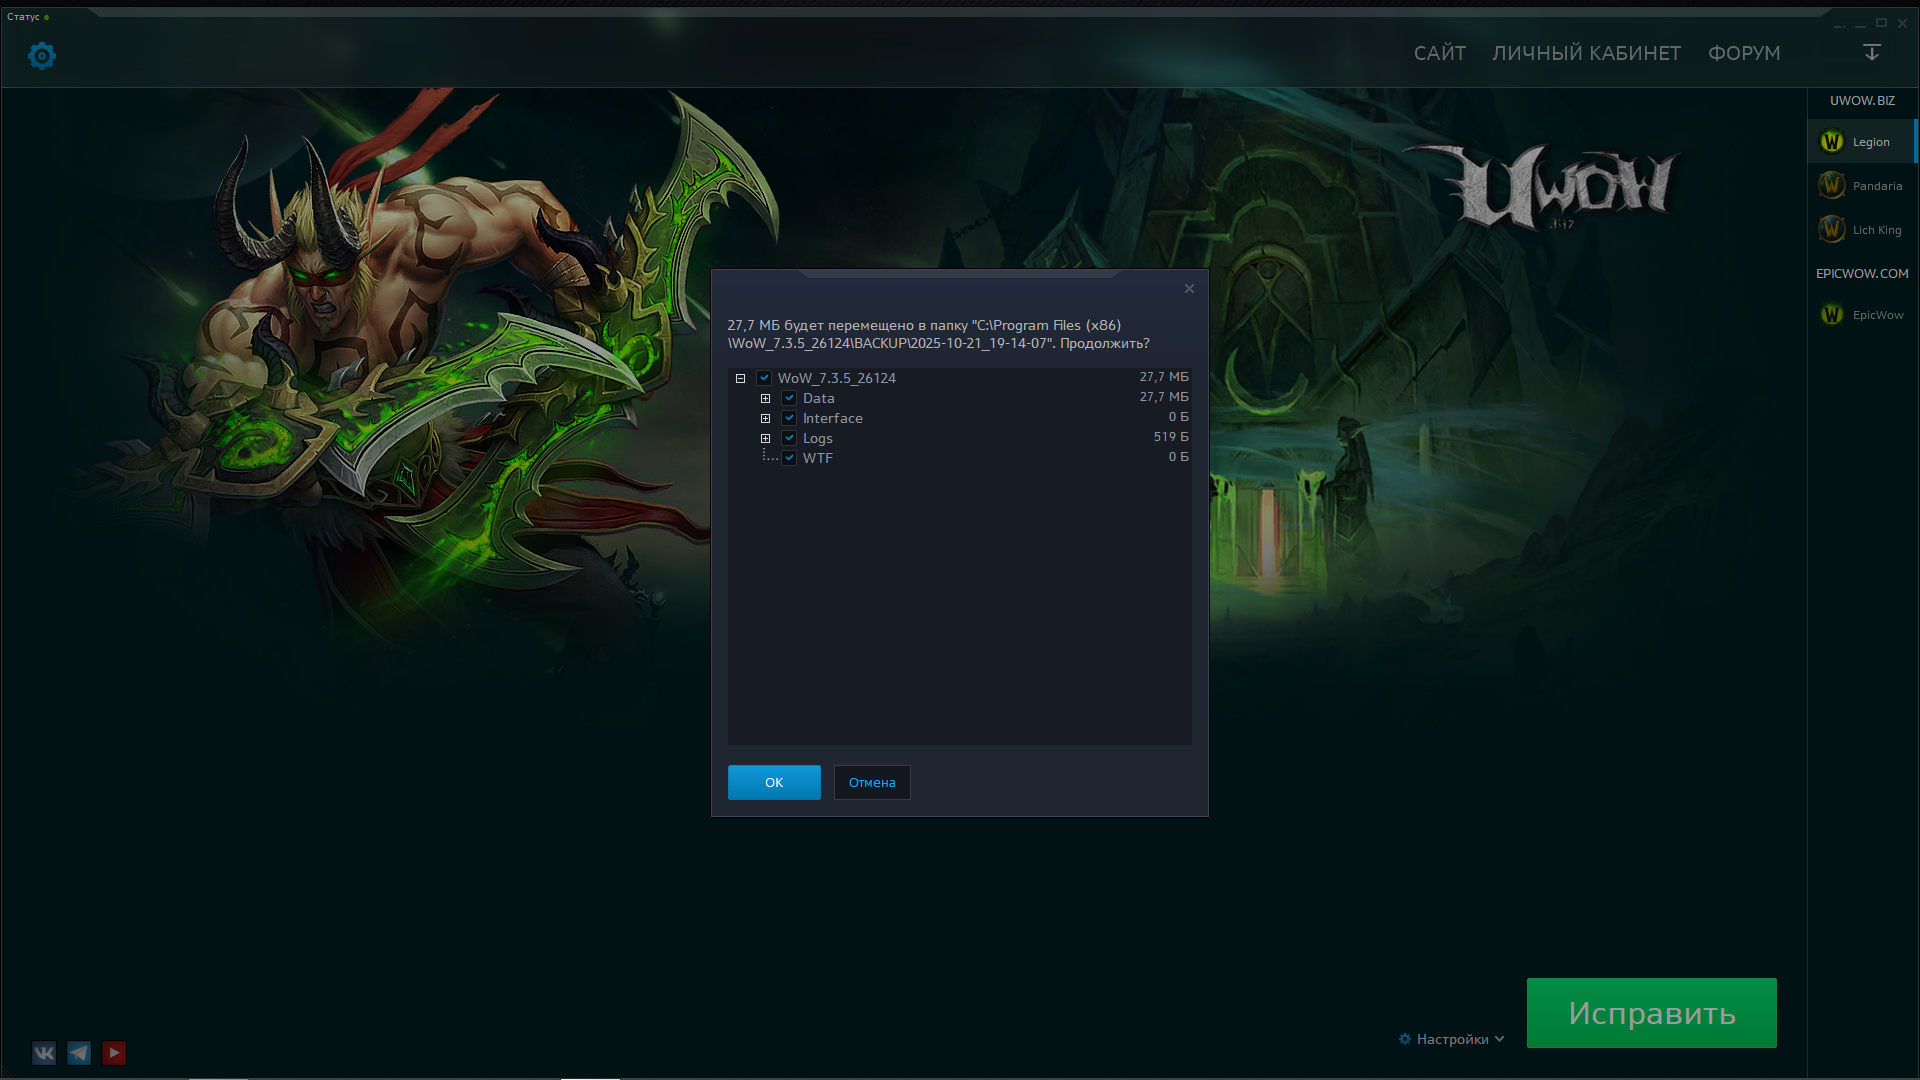Open settings via blue gear icon
1920x1080 pixels.
tap(41, 55)
